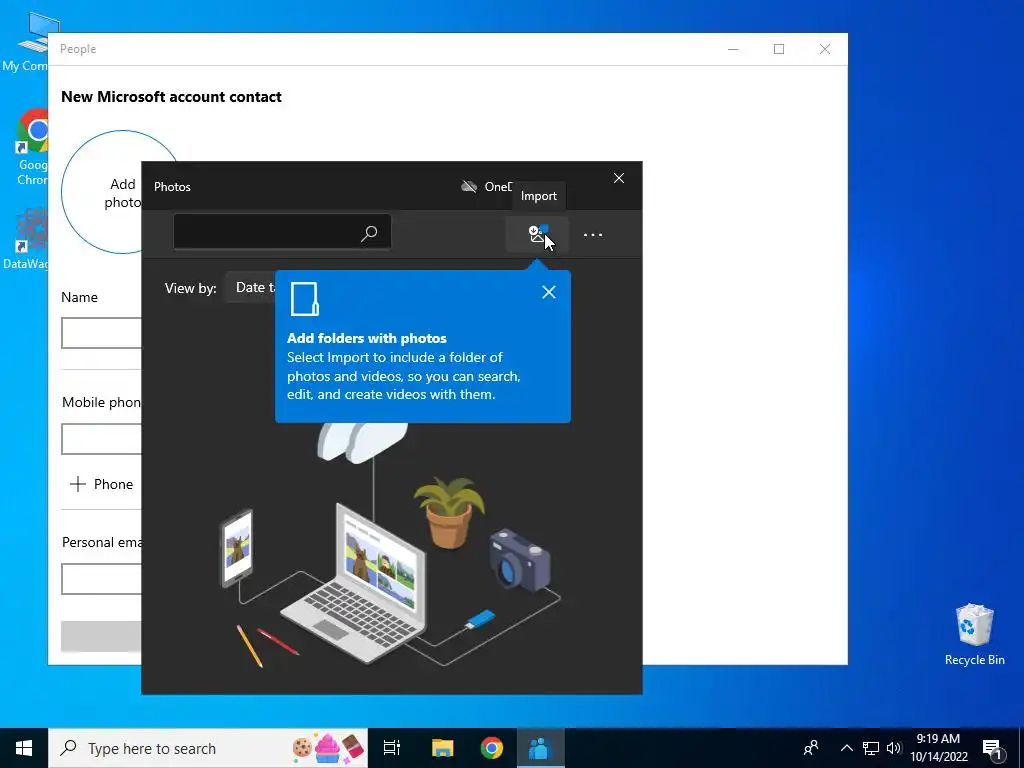The height and width of the screenshot is (768, 1024).
Task: Close the Photos picker window
Action: coord(618,178)
